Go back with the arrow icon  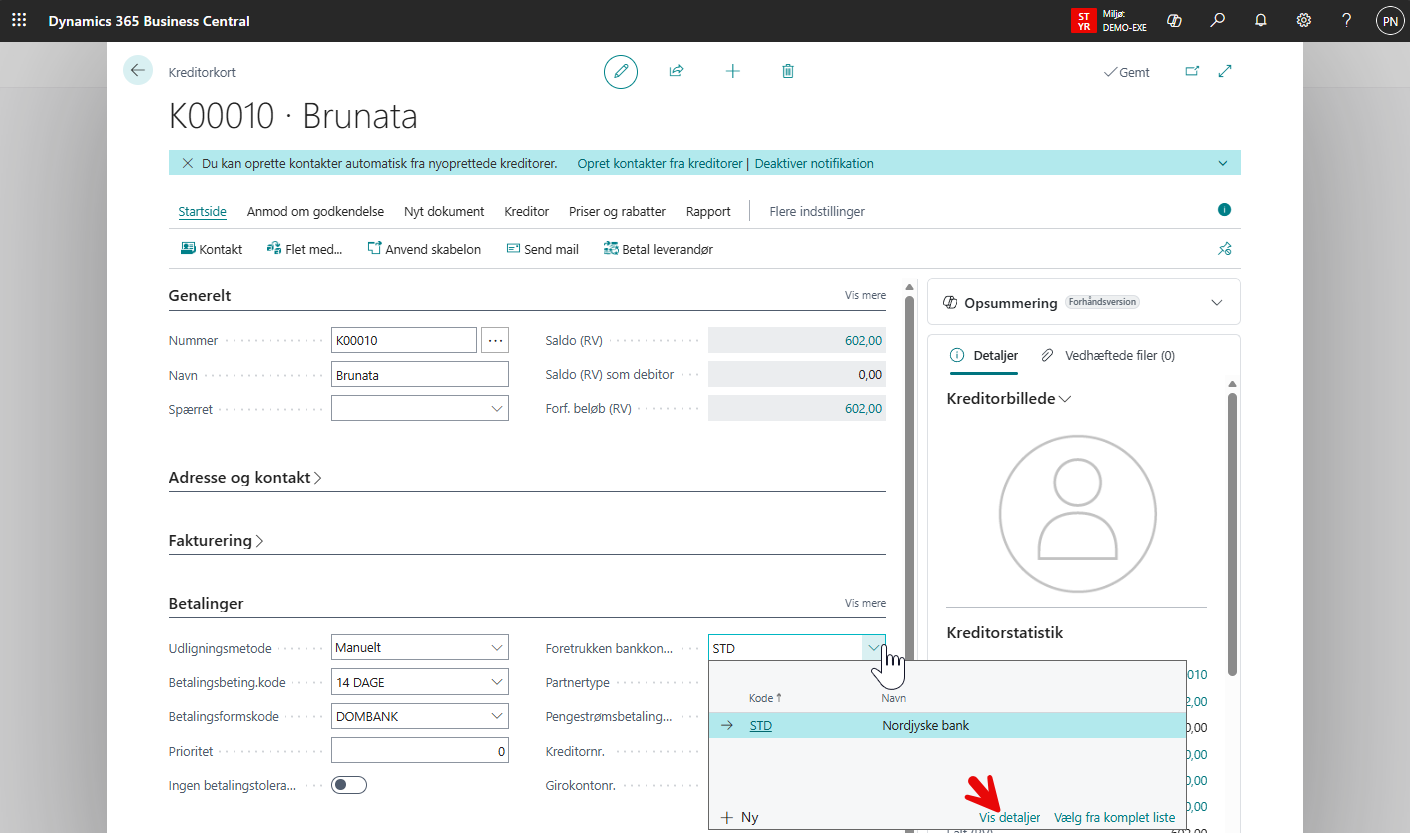[138, 71]
